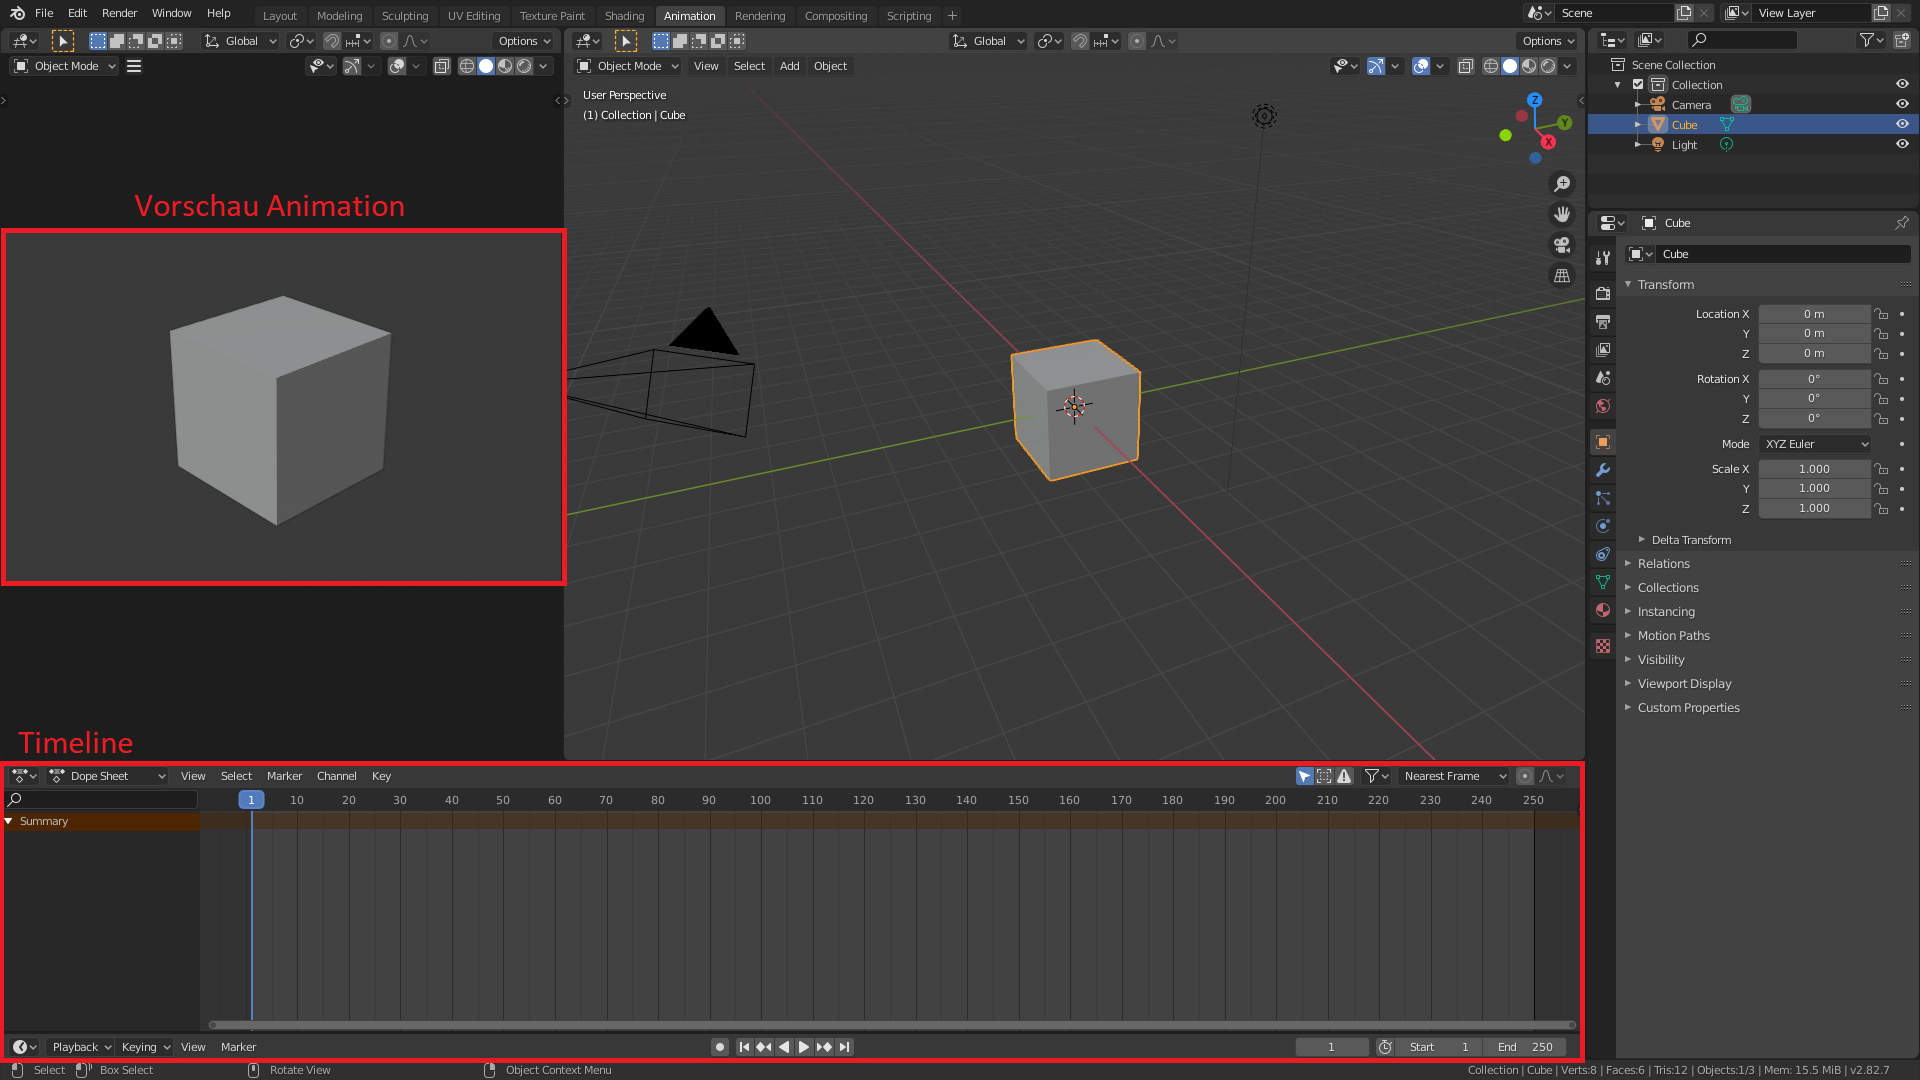Jump to the last frame of the timeline
Screen dimensions: 1920x1080
point(845,1047)
